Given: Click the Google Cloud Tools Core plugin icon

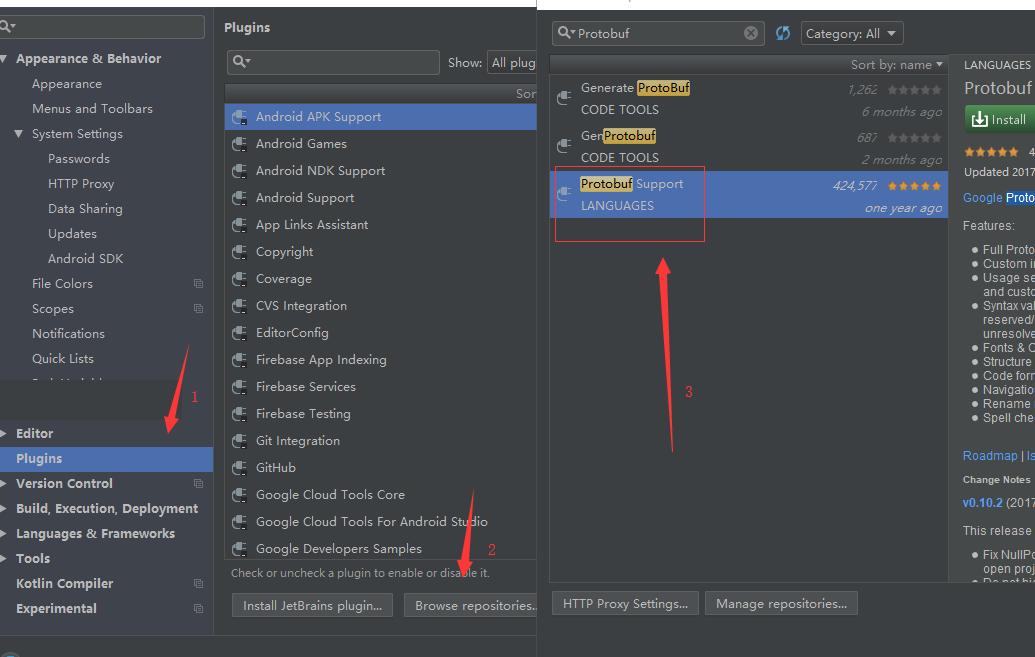Looking at the screenshot, I should click(x=240, y=495).
